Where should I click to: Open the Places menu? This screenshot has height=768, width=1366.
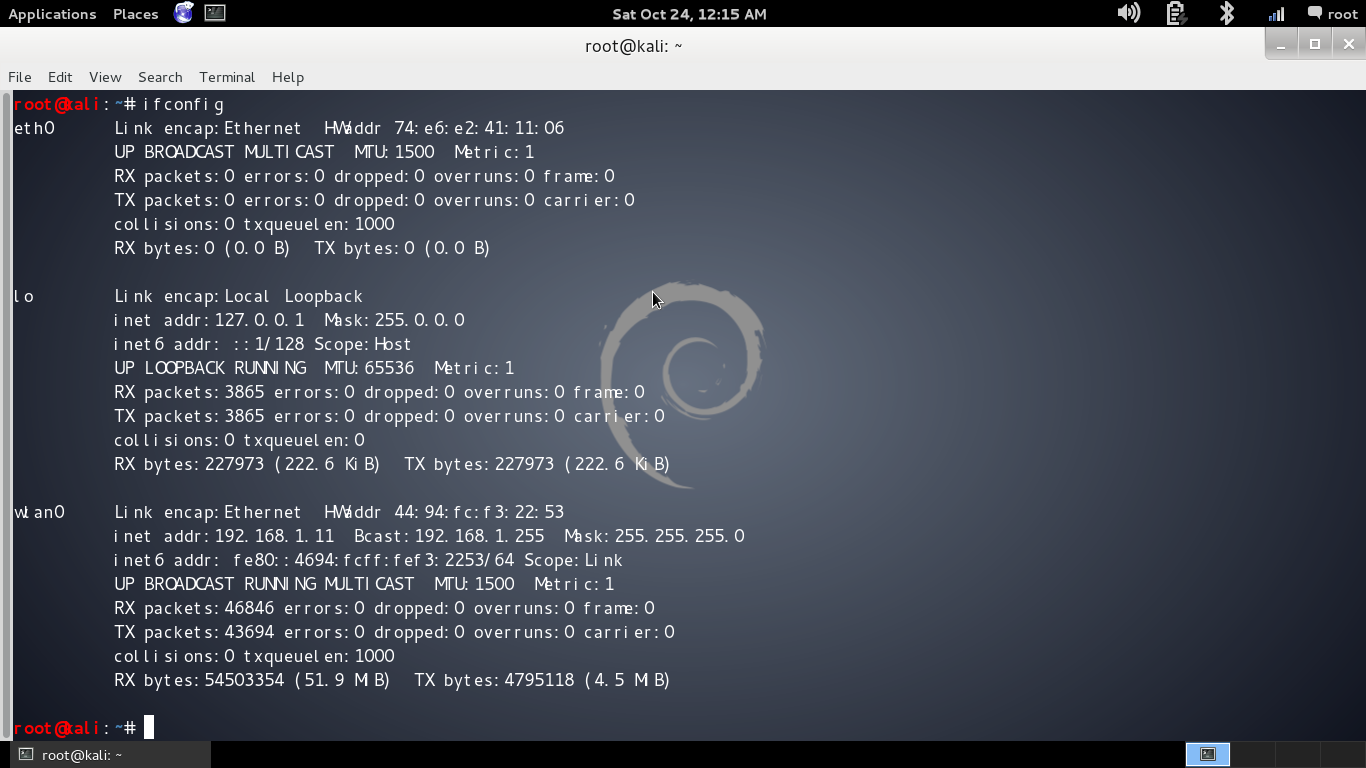(x=136, y=14)
